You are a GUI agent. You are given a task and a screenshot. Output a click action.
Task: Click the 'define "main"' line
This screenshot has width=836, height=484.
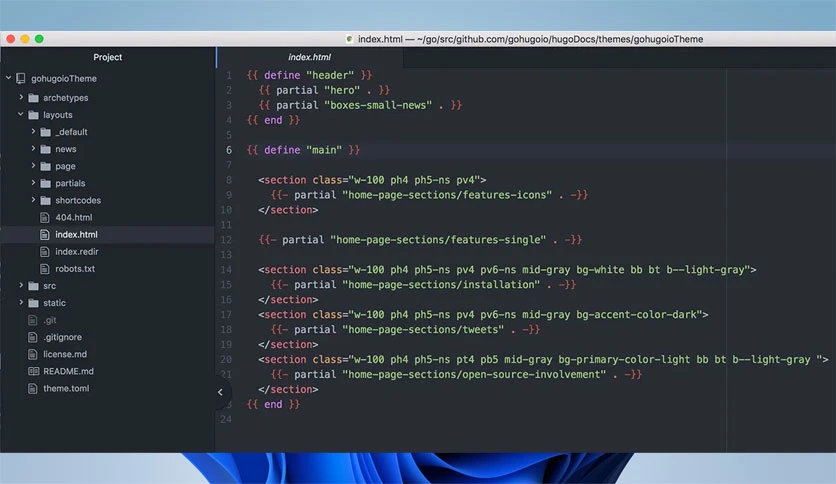(x=303, y=150)
